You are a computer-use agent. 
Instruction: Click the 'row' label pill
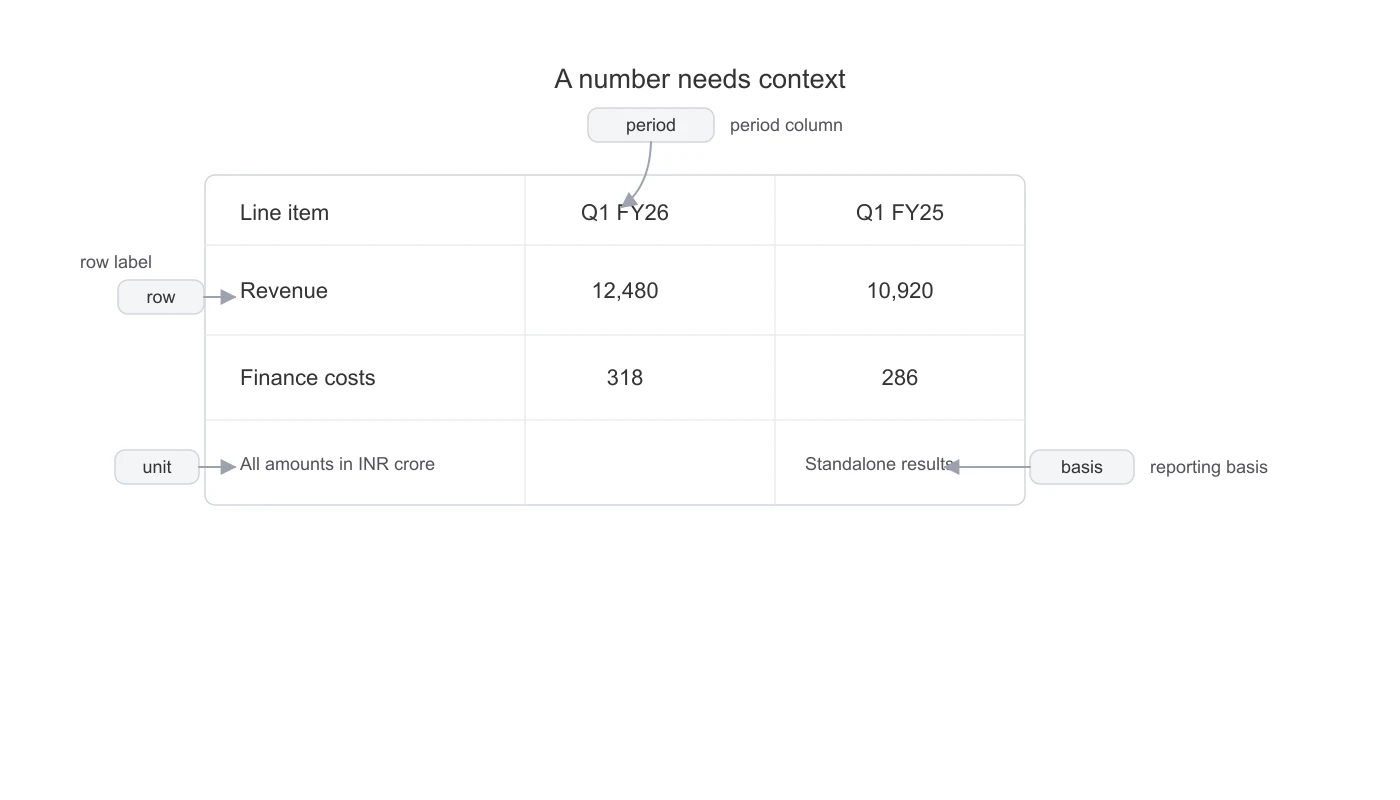tap(161, 297)
